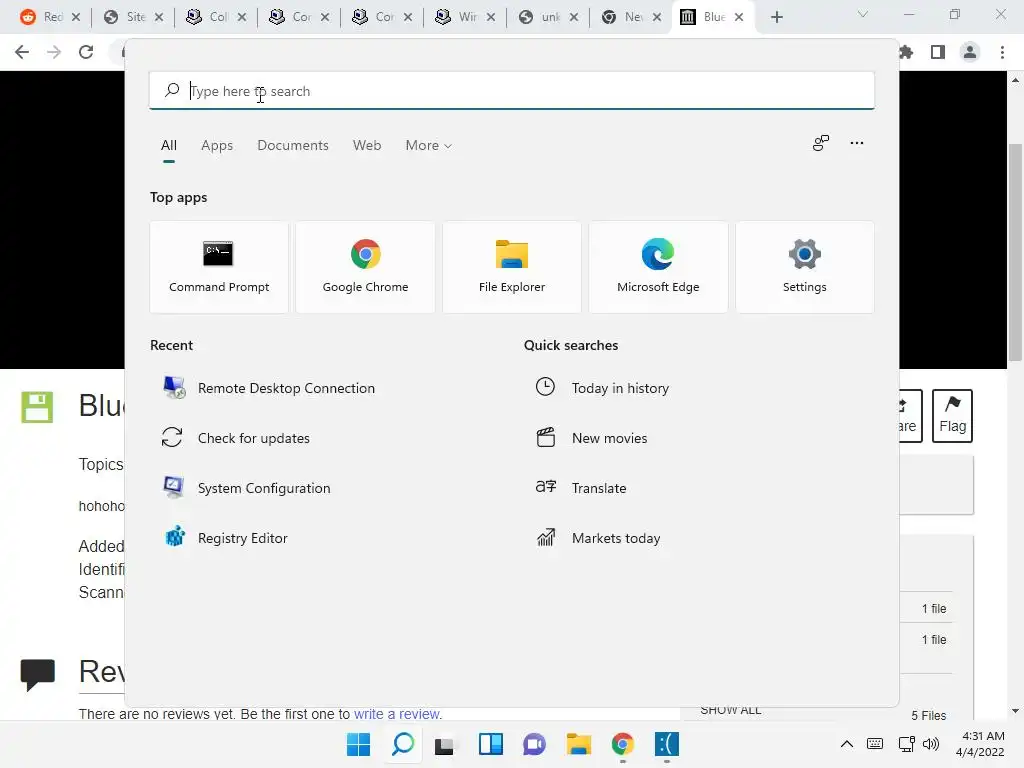Open search options ellipsis menu
1024x768 pixels.
point(857,143)
